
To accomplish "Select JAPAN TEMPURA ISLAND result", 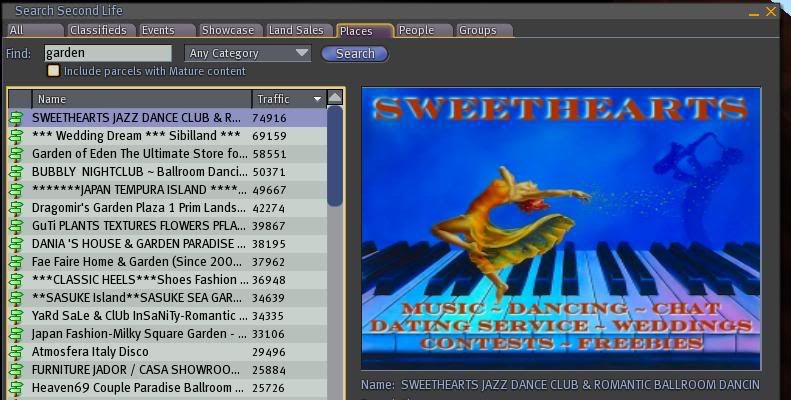I will 139,190.
